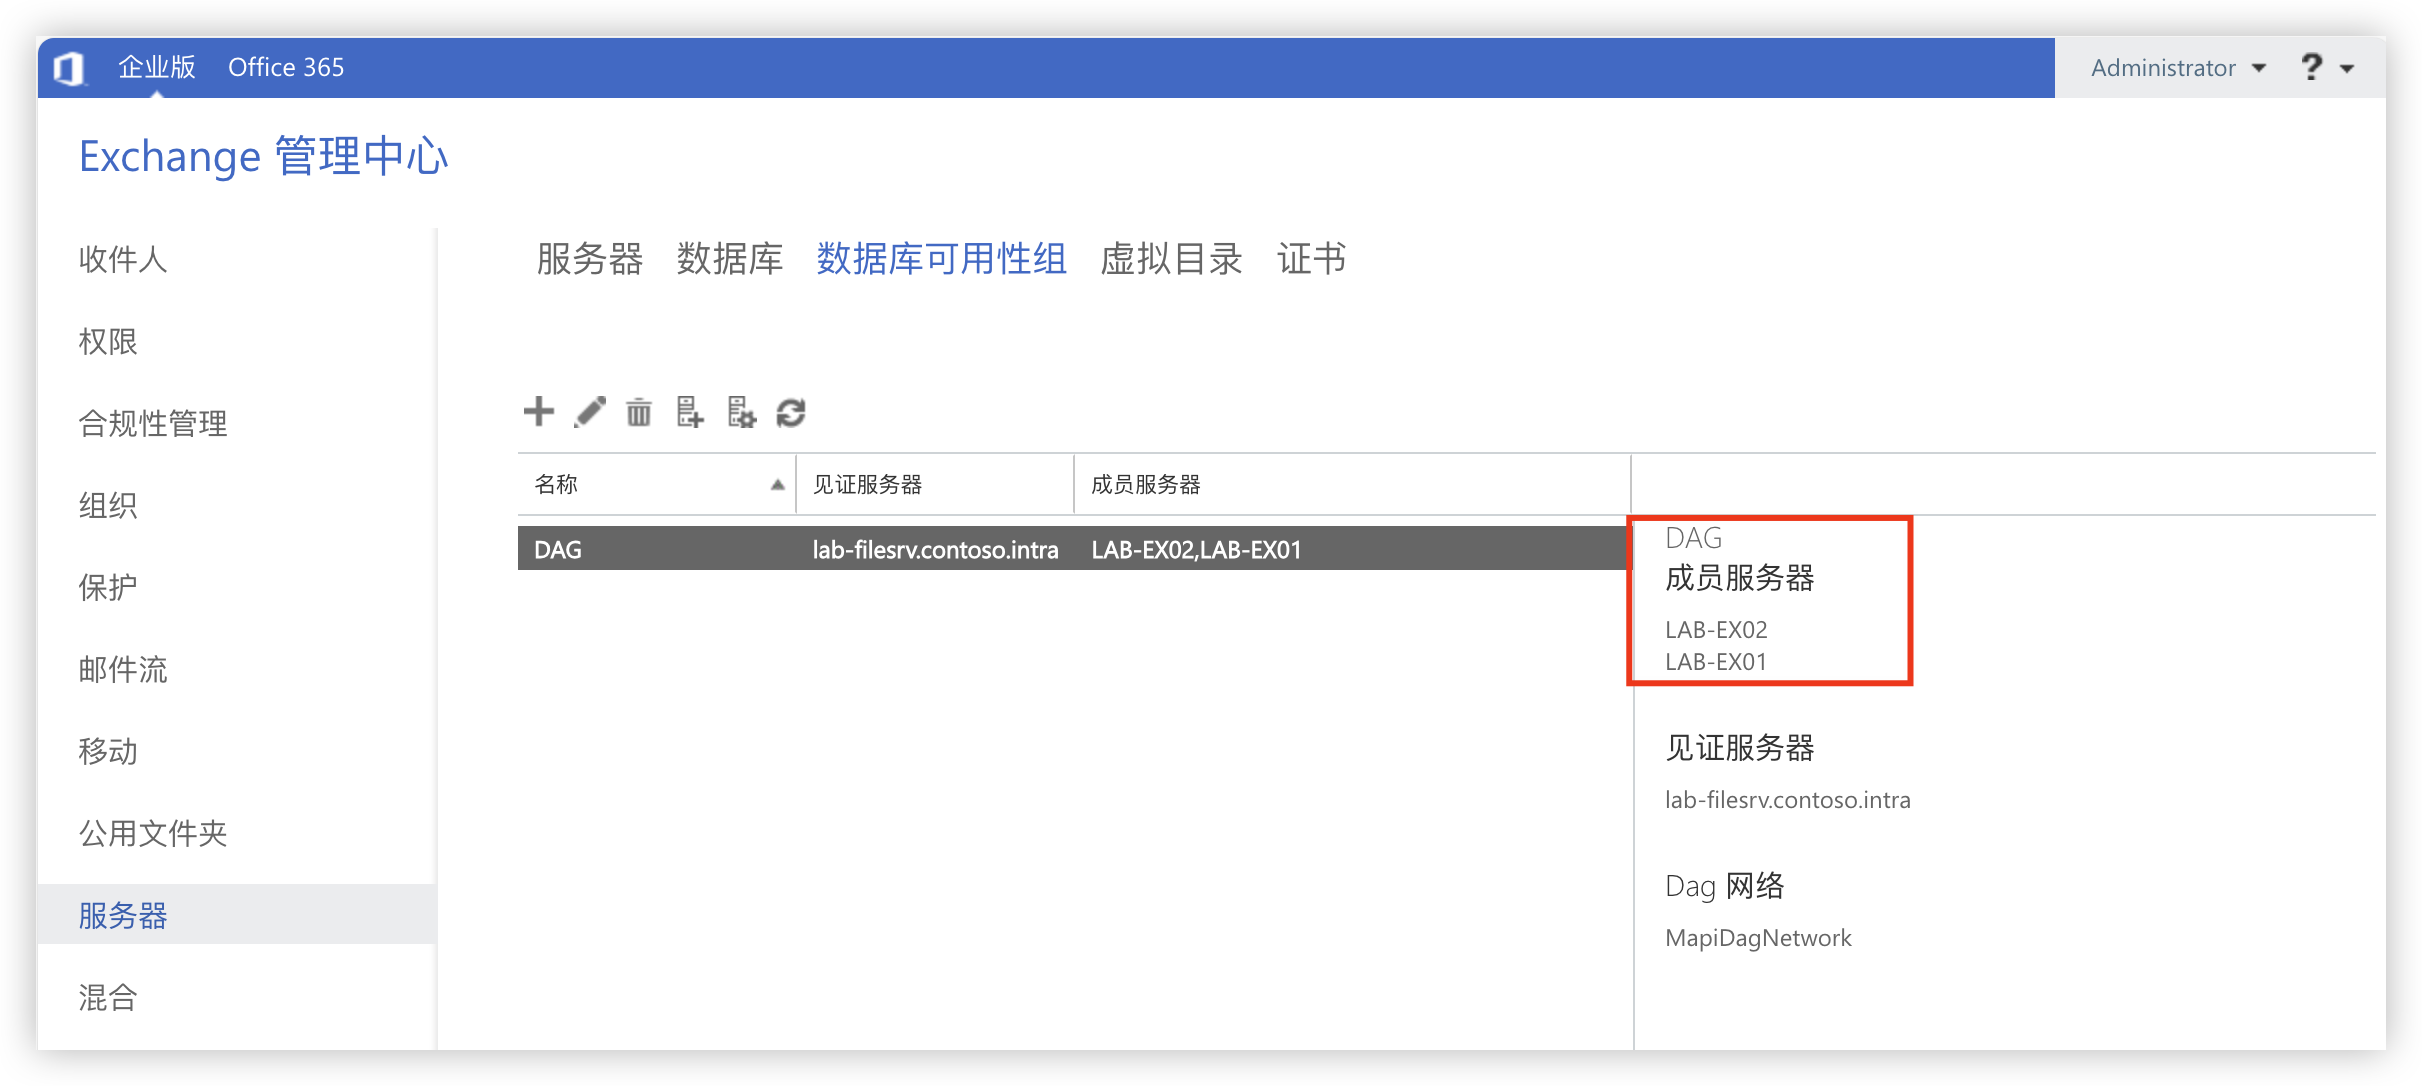Select the DAG row in the table
The width and height of the screenshot is (2422, 1086).
click(x=1074, y=549)
